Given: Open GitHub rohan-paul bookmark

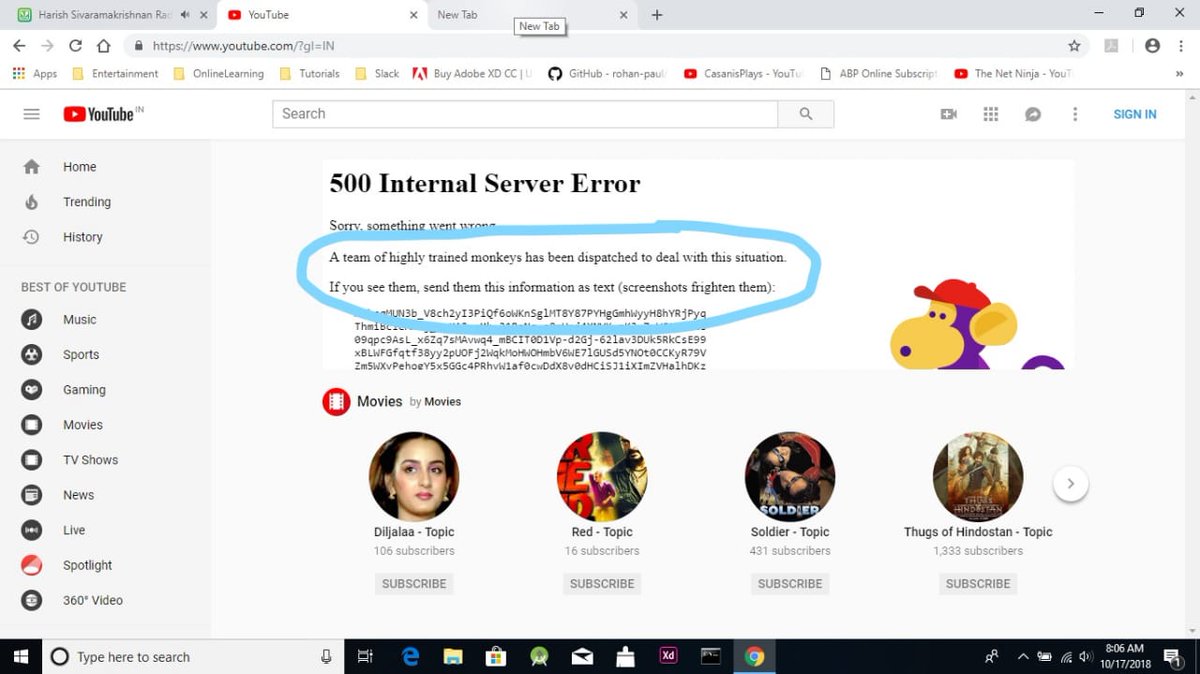Looking at the screenshot, I should pos(608,73).
